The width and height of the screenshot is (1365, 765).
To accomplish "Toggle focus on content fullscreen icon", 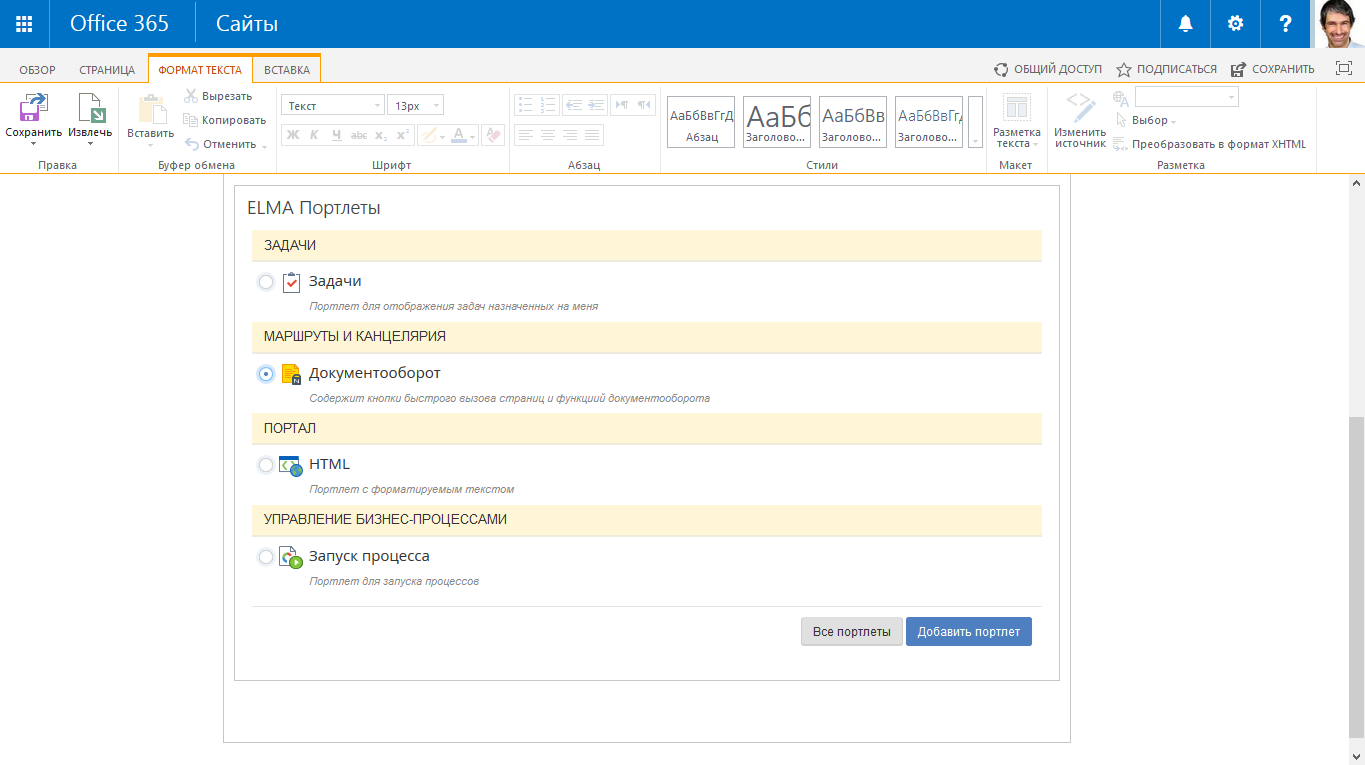I will coord(1344,69).
